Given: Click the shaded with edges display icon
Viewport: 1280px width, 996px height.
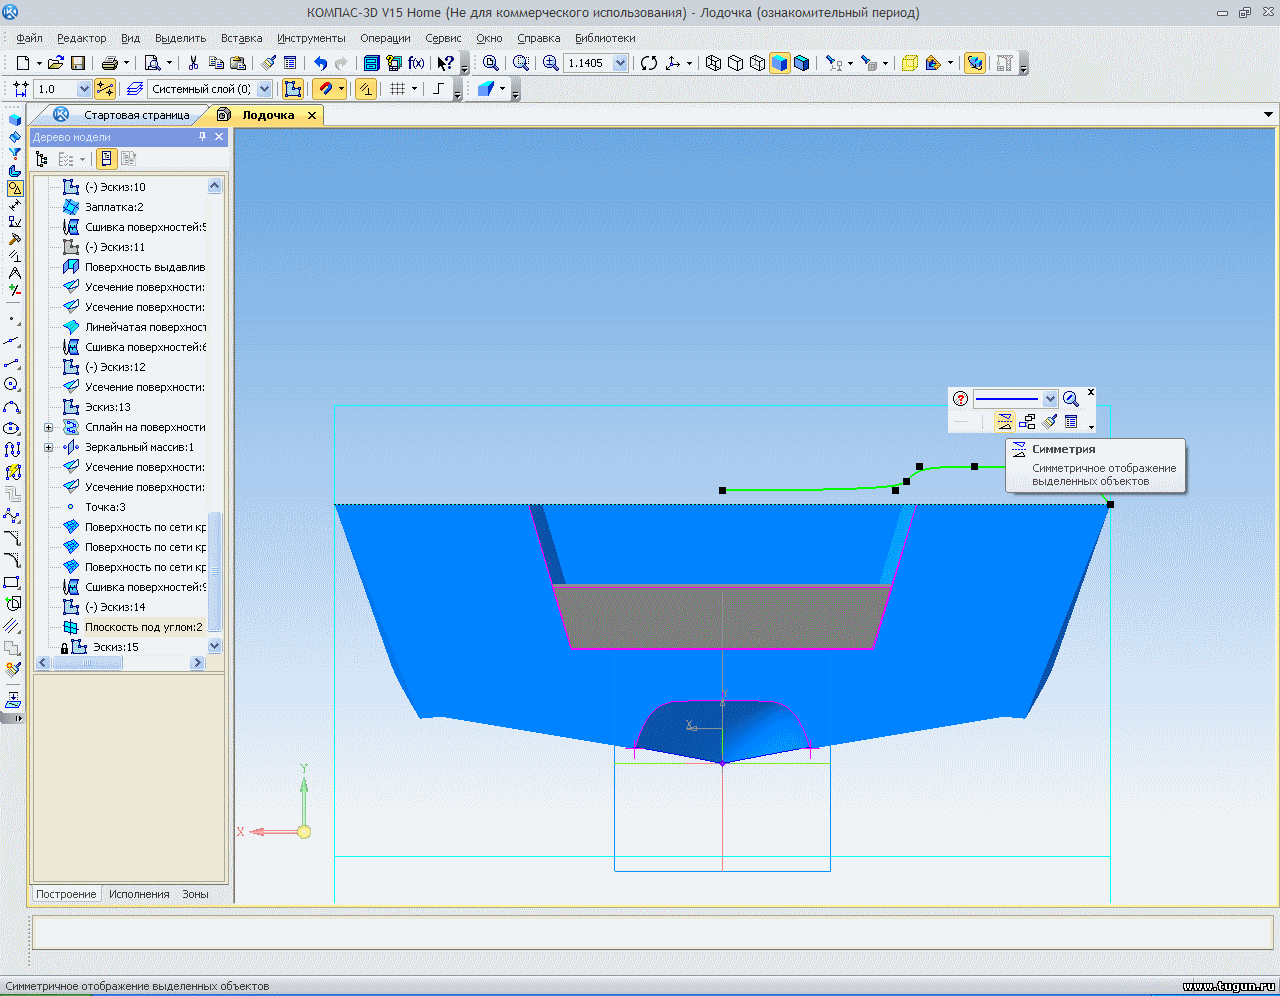Looking at the screenshot, I should 801,63.
